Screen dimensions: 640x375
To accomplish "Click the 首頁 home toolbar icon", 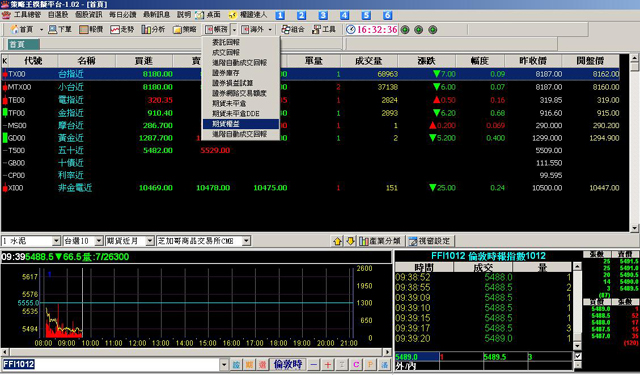I will [22, 29].
